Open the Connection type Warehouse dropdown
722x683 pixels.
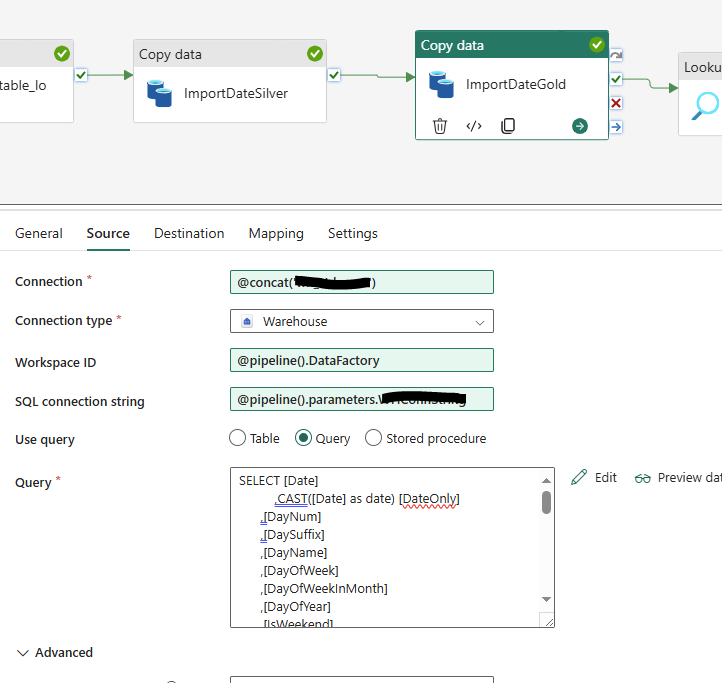361,321
